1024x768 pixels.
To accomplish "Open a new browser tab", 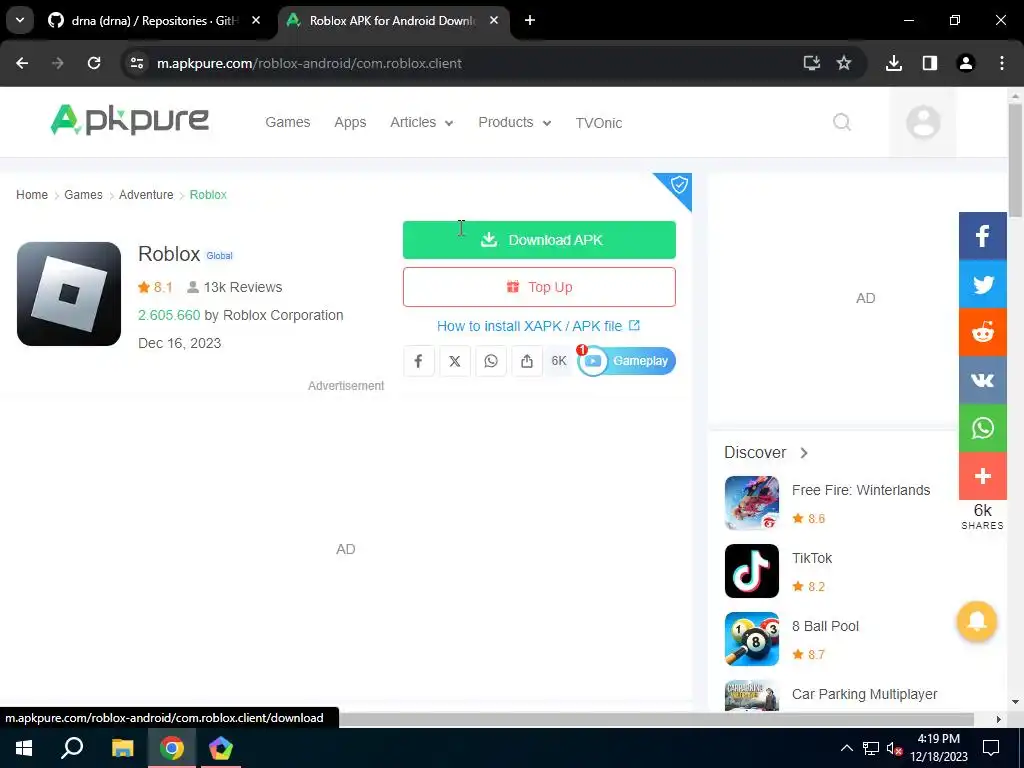I will (x=530, y=20).
